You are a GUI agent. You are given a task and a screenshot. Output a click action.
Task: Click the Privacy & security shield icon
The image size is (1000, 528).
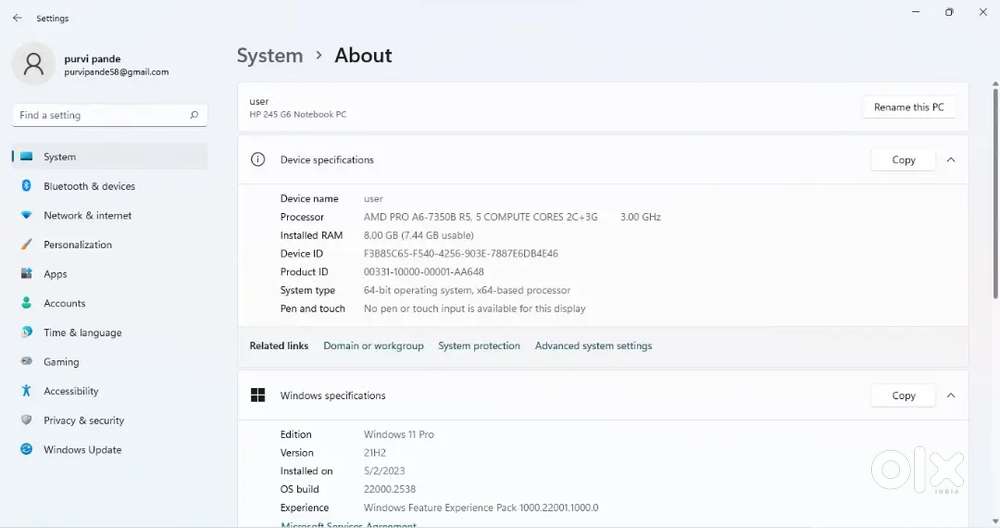[26, 421]
